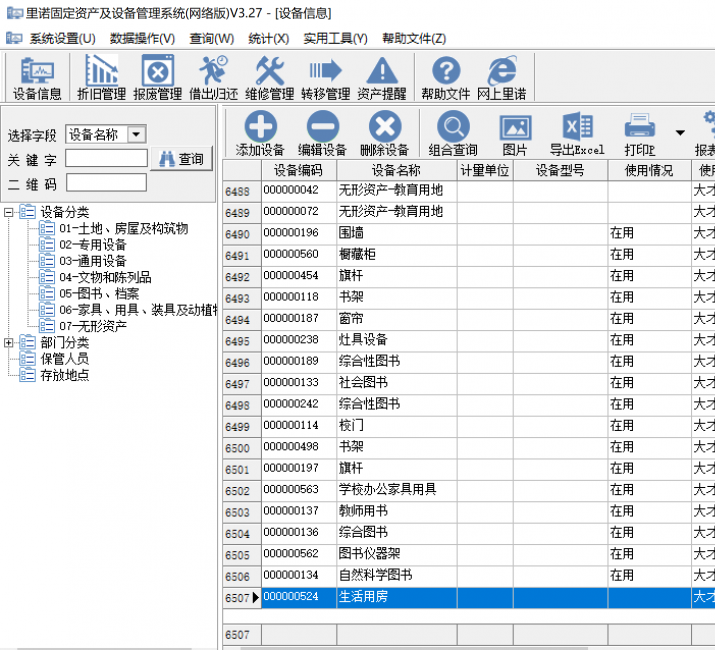The height and width of the screenshot is (650, 715).
Task: Click the 报废管理 scrap management icon
Action: (x=158, y=78)
